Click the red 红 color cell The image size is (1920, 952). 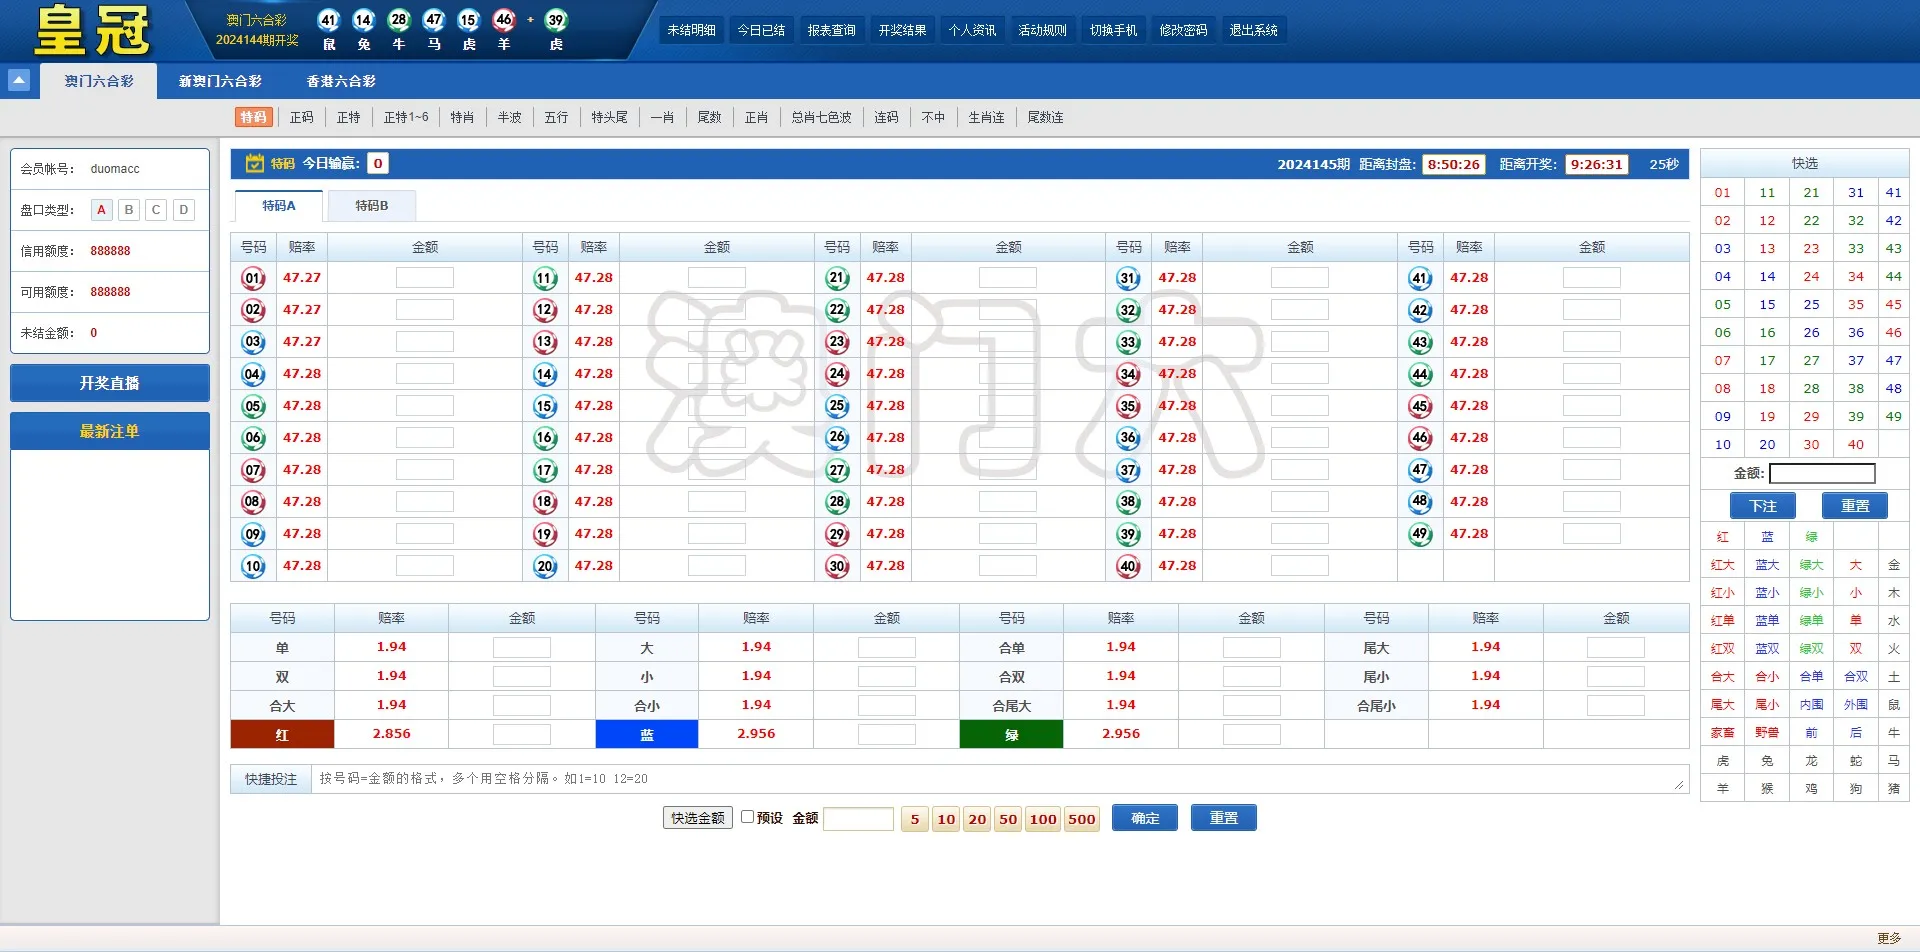point(282,734)
